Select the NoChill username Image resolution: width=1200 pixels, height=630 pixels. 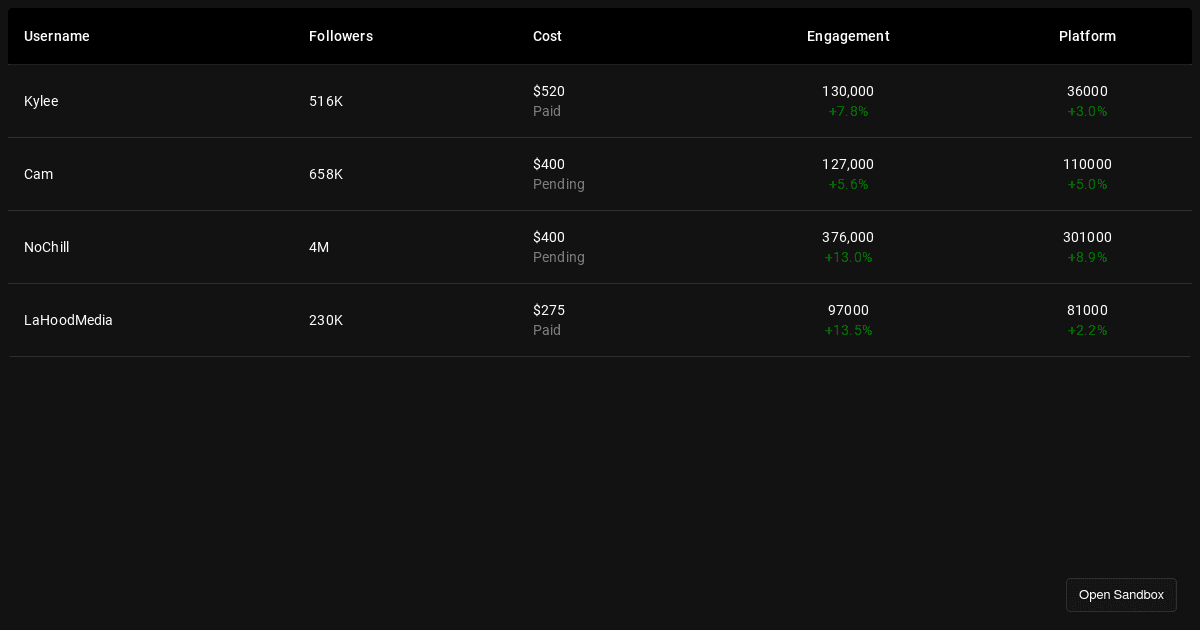pyautogui.click(x=46, y=247)
